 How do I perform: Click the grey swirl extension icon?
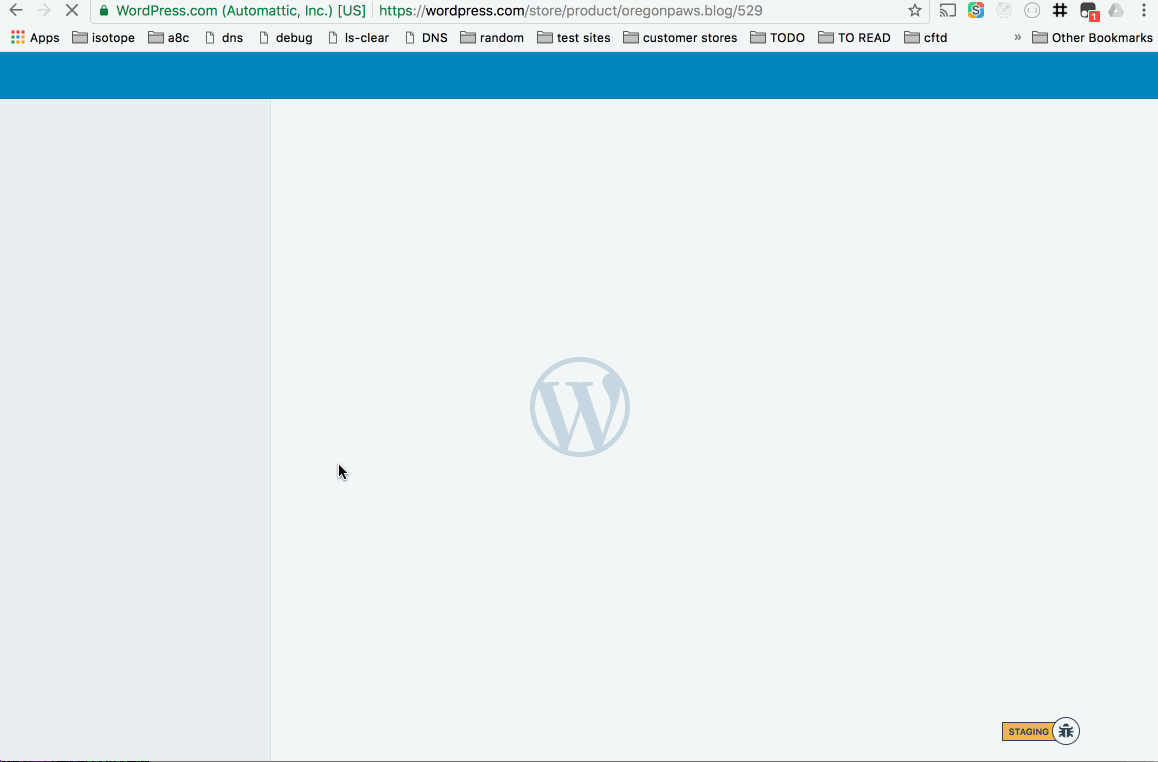(x=1004, y=10)
